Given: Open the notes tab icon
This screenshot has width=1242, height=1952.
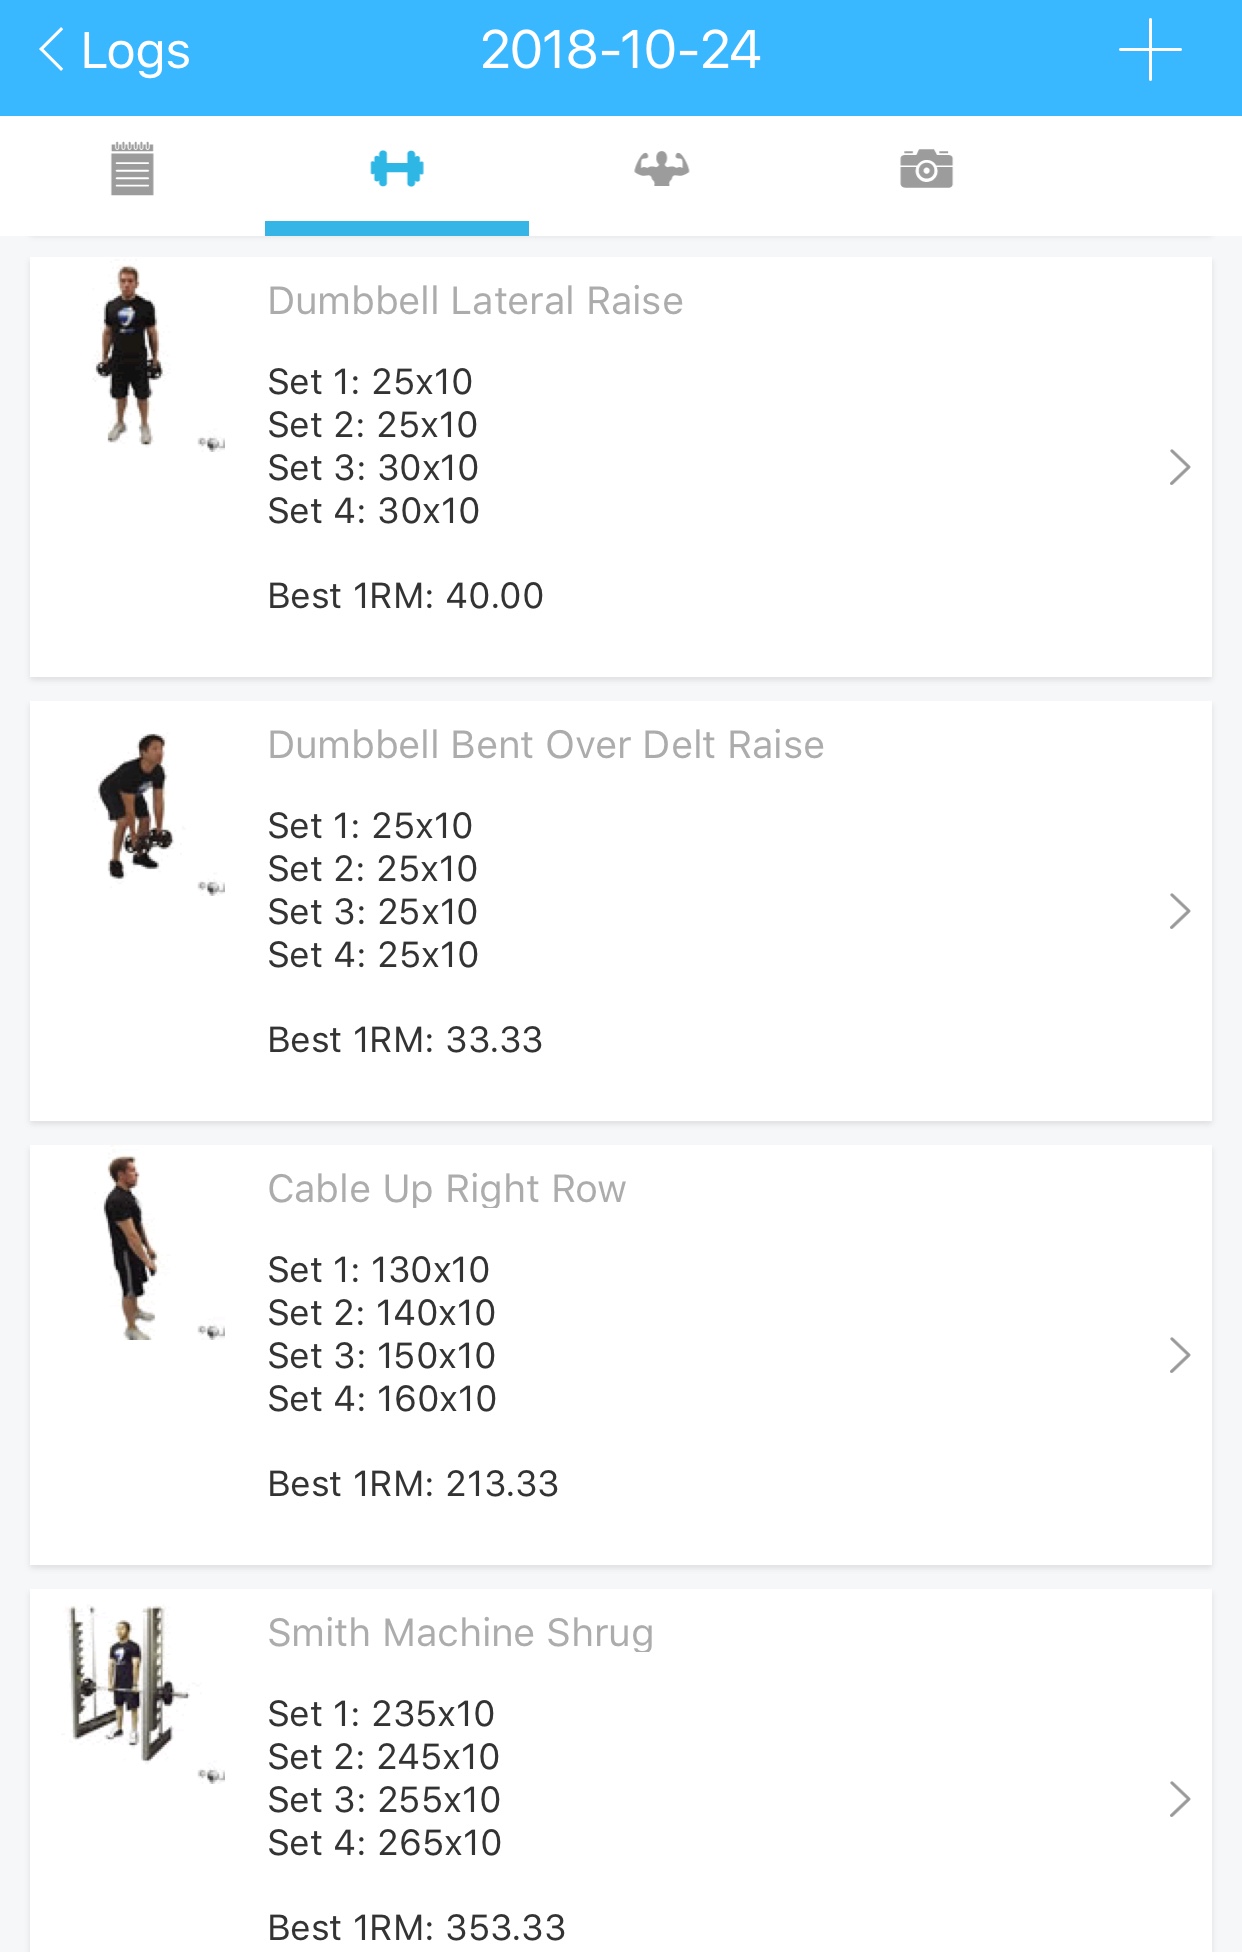Looking at the screenshot, I should [x=132, y=169].
